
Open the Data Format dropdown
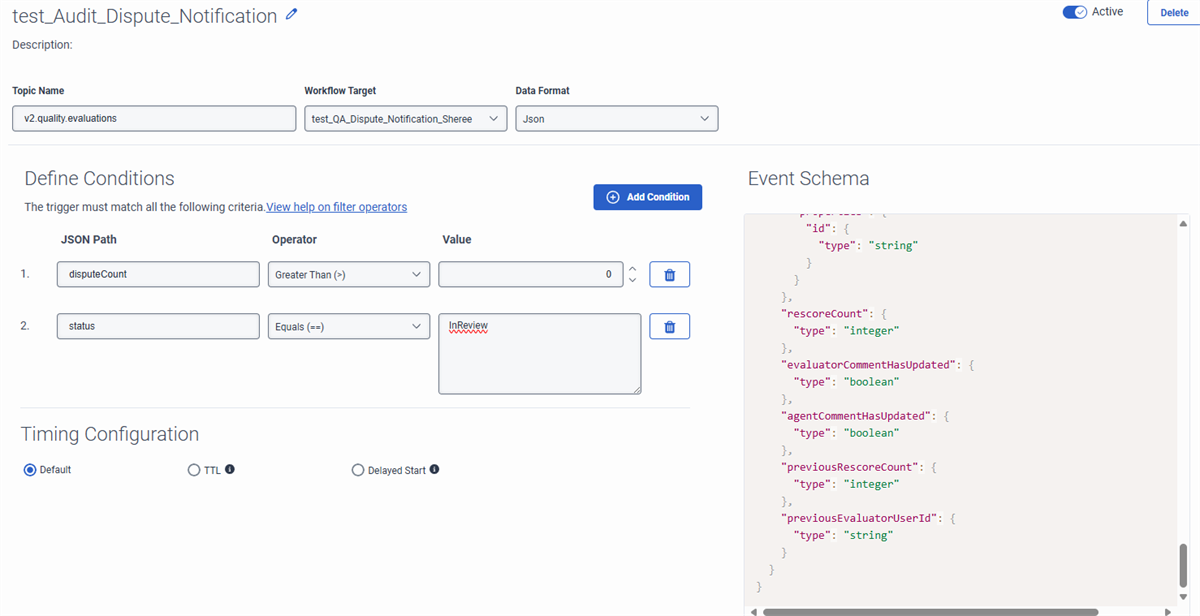pos(616,119)
